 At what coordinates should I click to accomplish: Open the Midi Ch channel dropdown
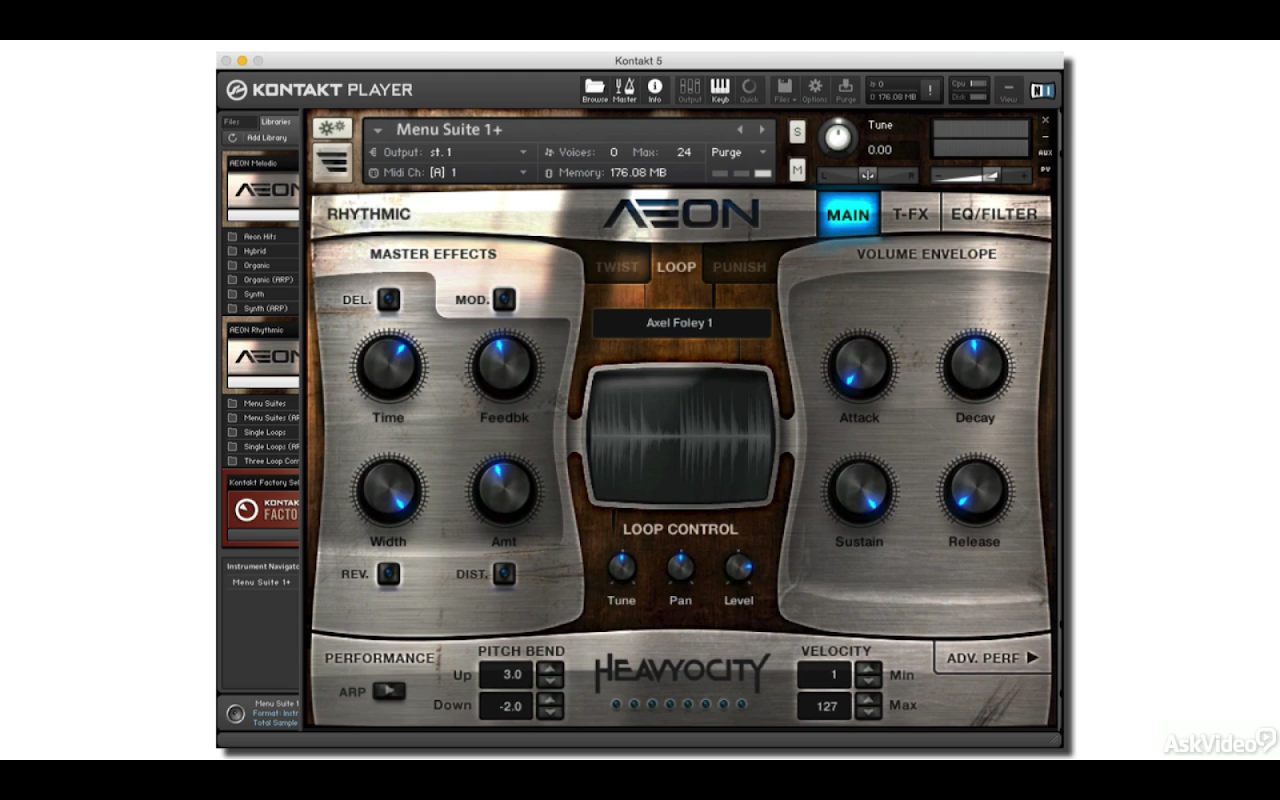pyautogui.click(x=448, y=172)
